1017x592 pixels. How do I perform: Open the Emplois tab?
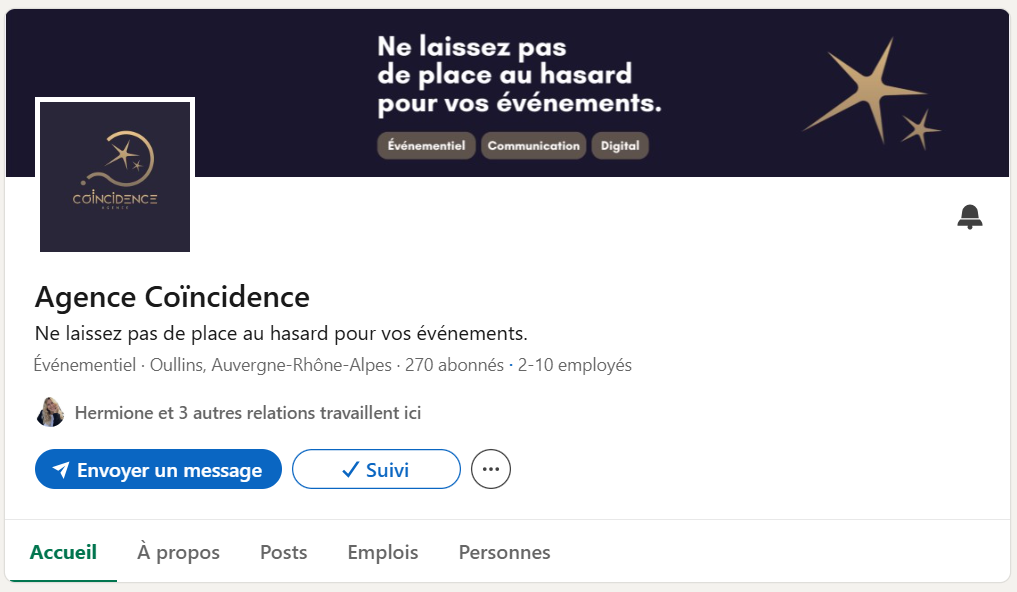click(x=382, y=552)
